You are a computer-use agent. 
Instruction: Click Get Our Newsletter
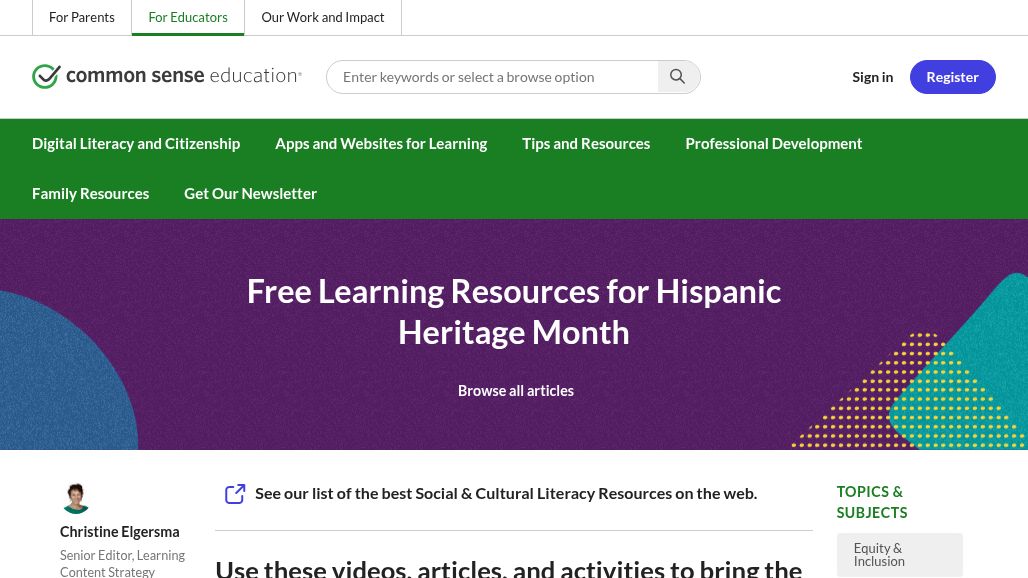tap(250, 193)
